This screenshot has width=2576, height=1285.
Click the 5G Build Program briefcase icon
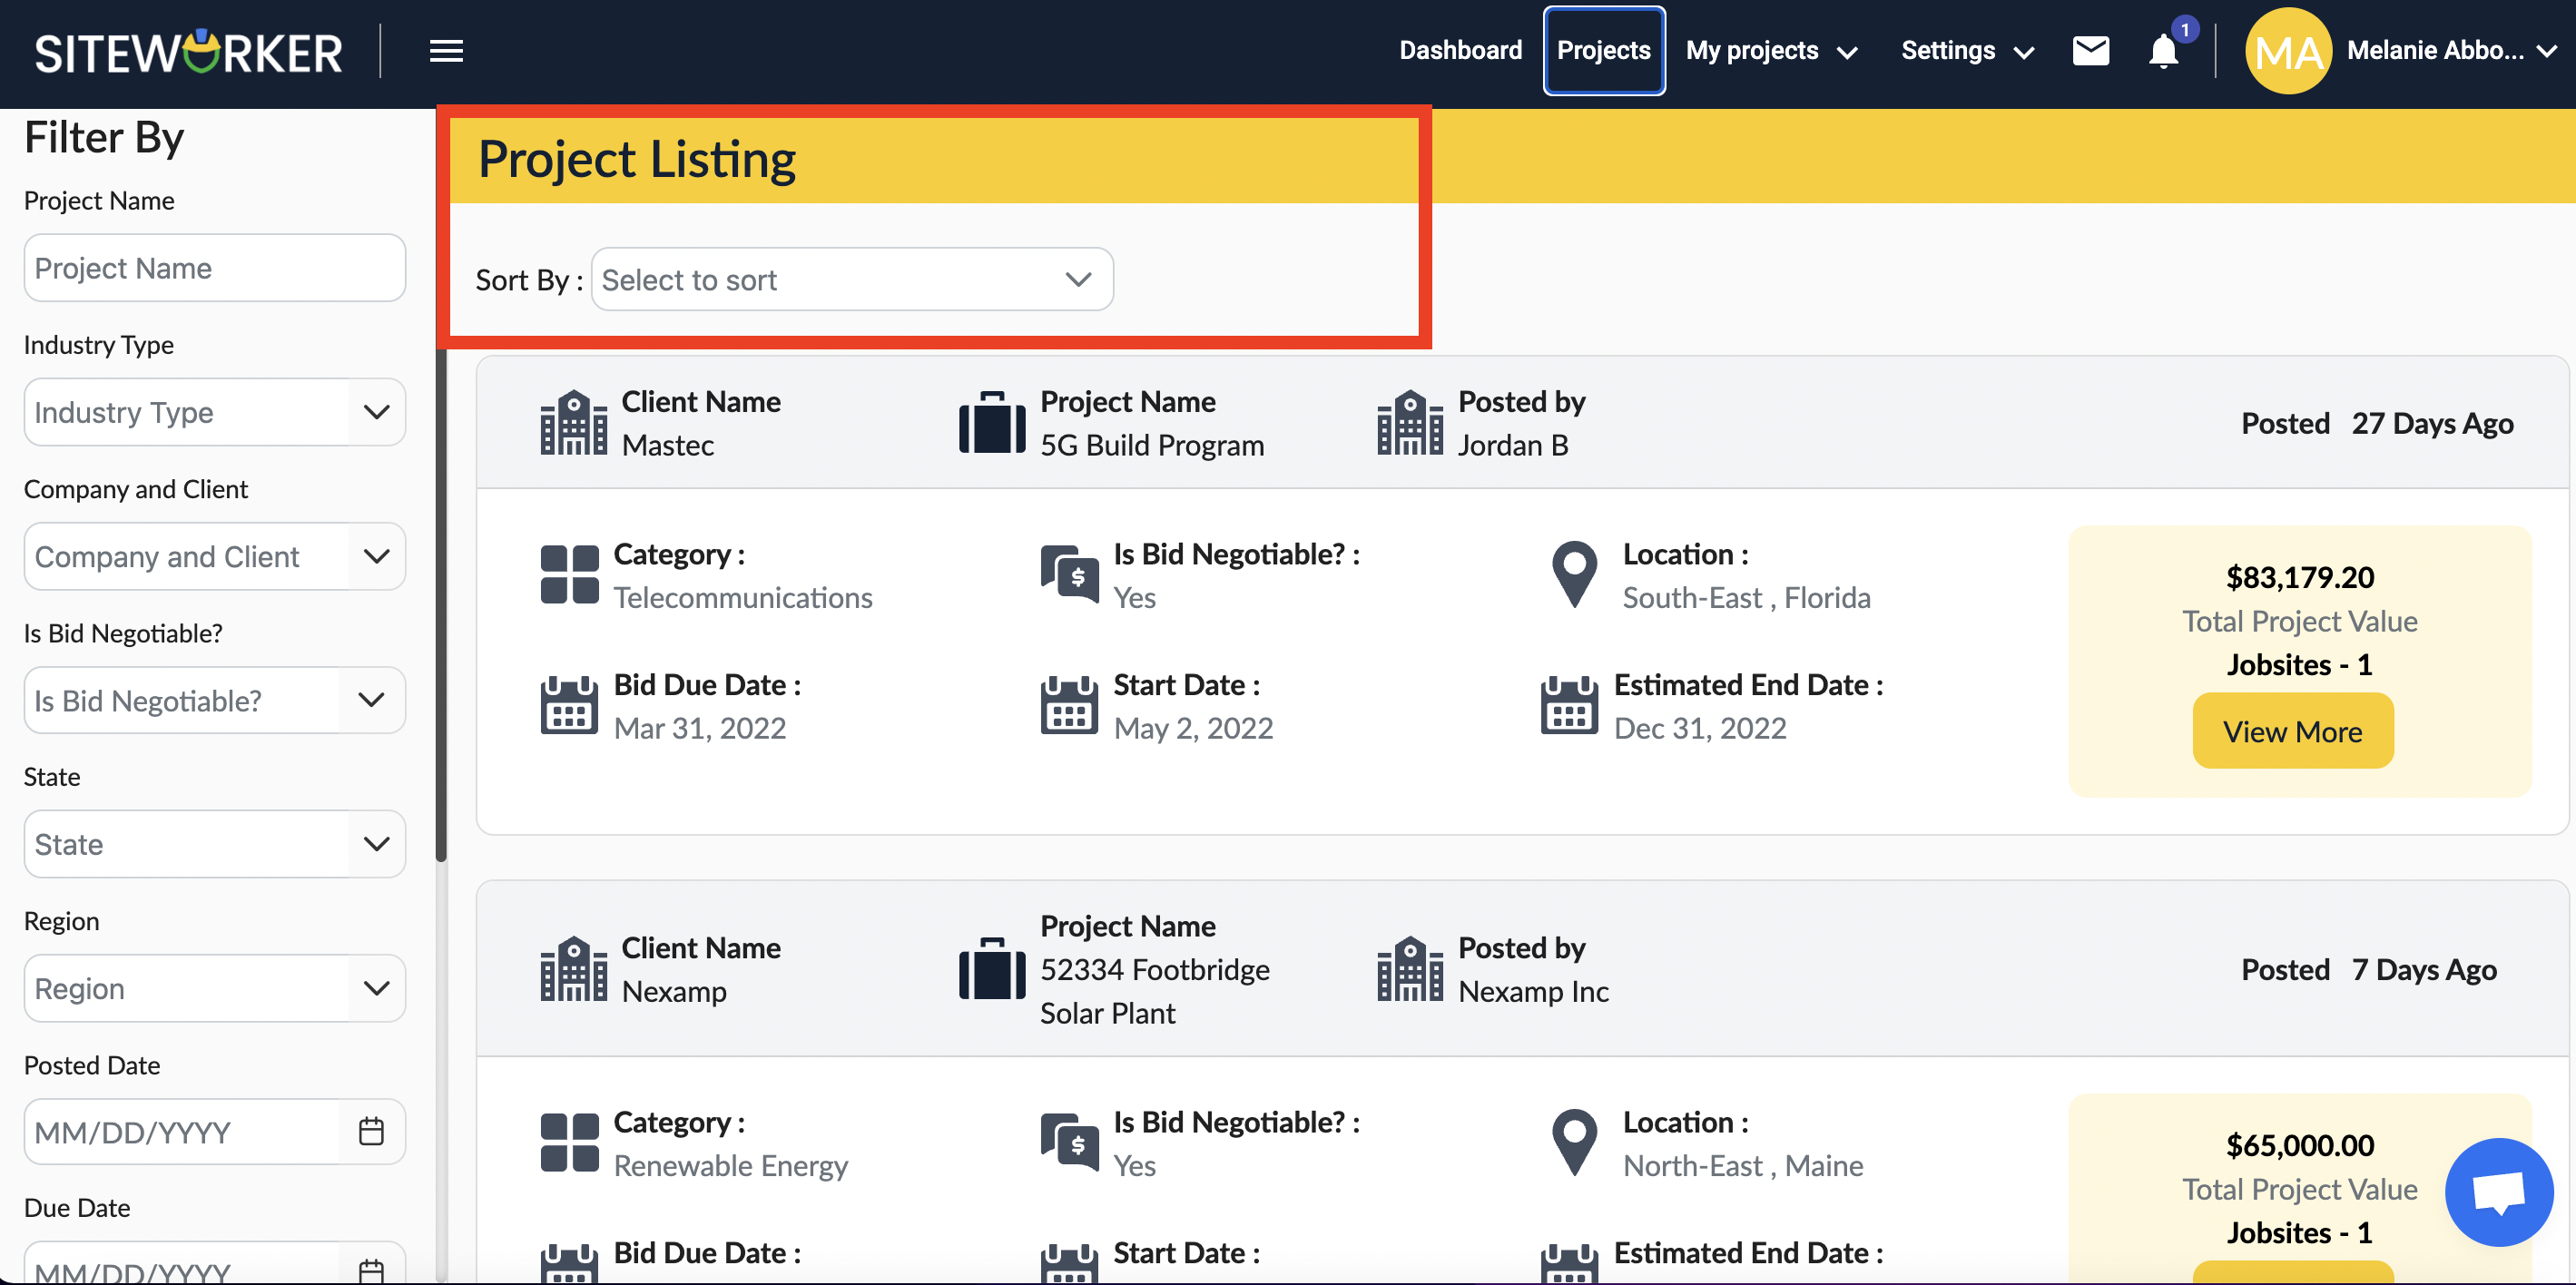pos(992,422)
